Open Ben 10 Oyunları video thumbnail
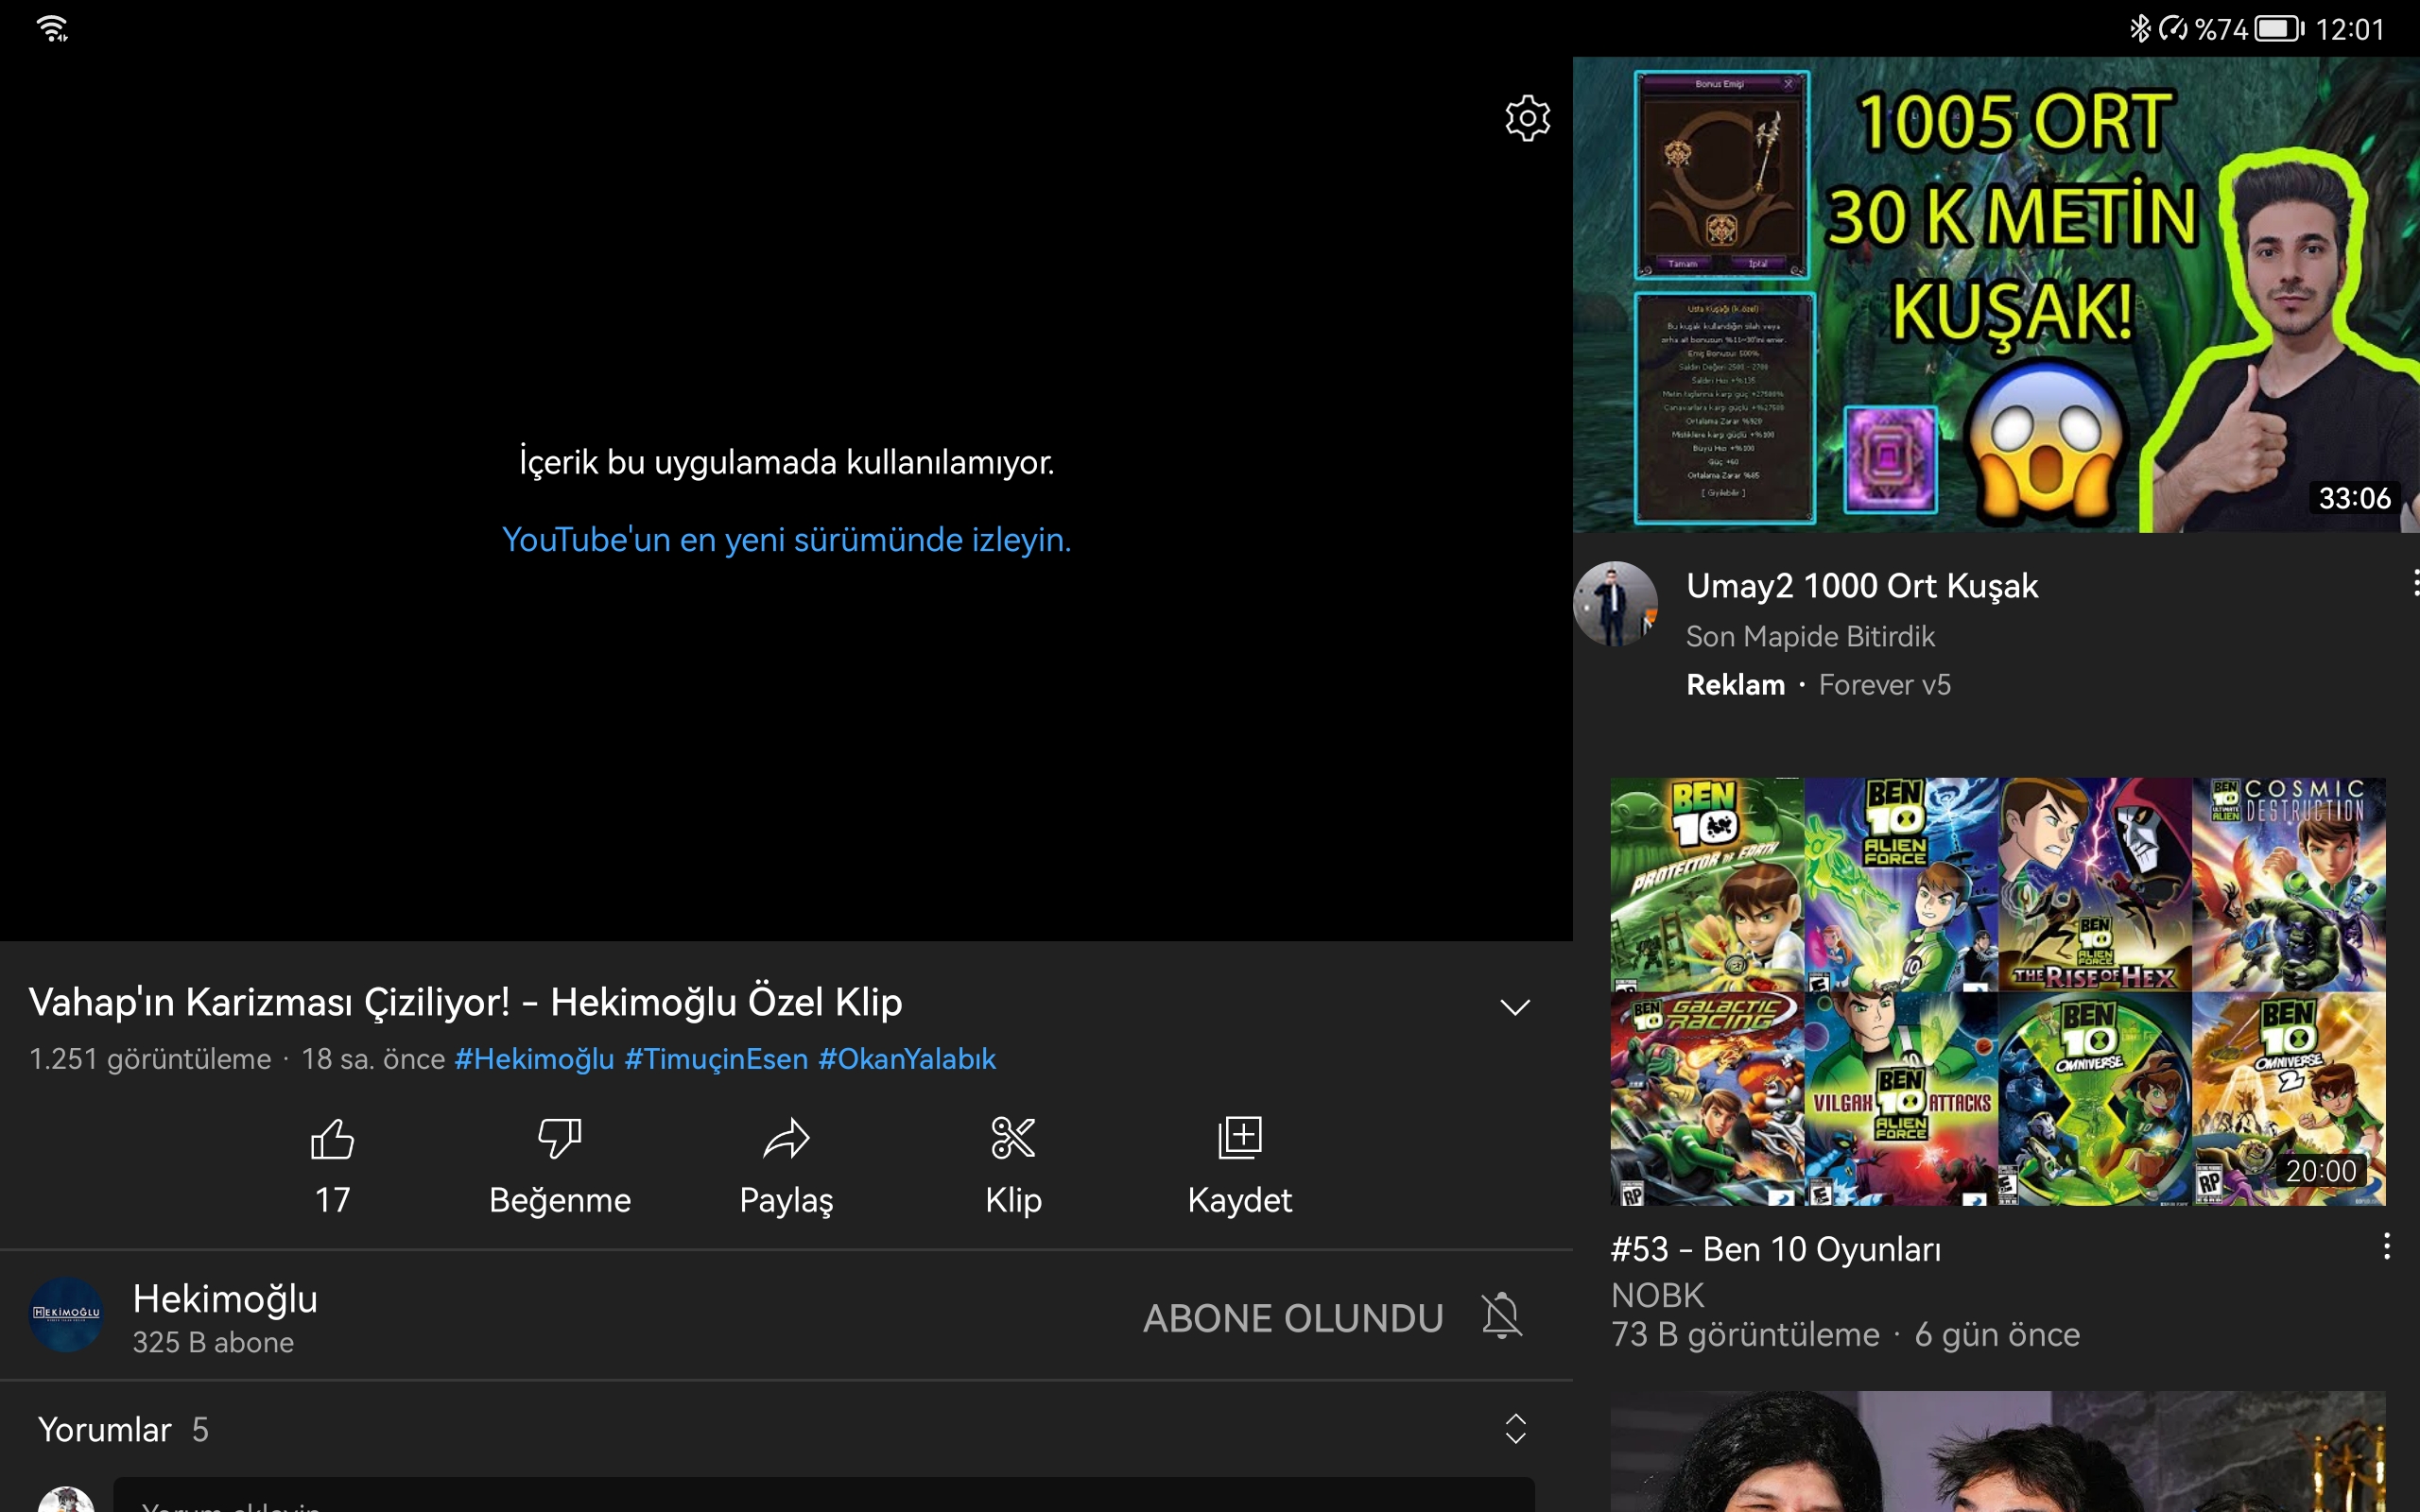 (x=1997, y=991)
